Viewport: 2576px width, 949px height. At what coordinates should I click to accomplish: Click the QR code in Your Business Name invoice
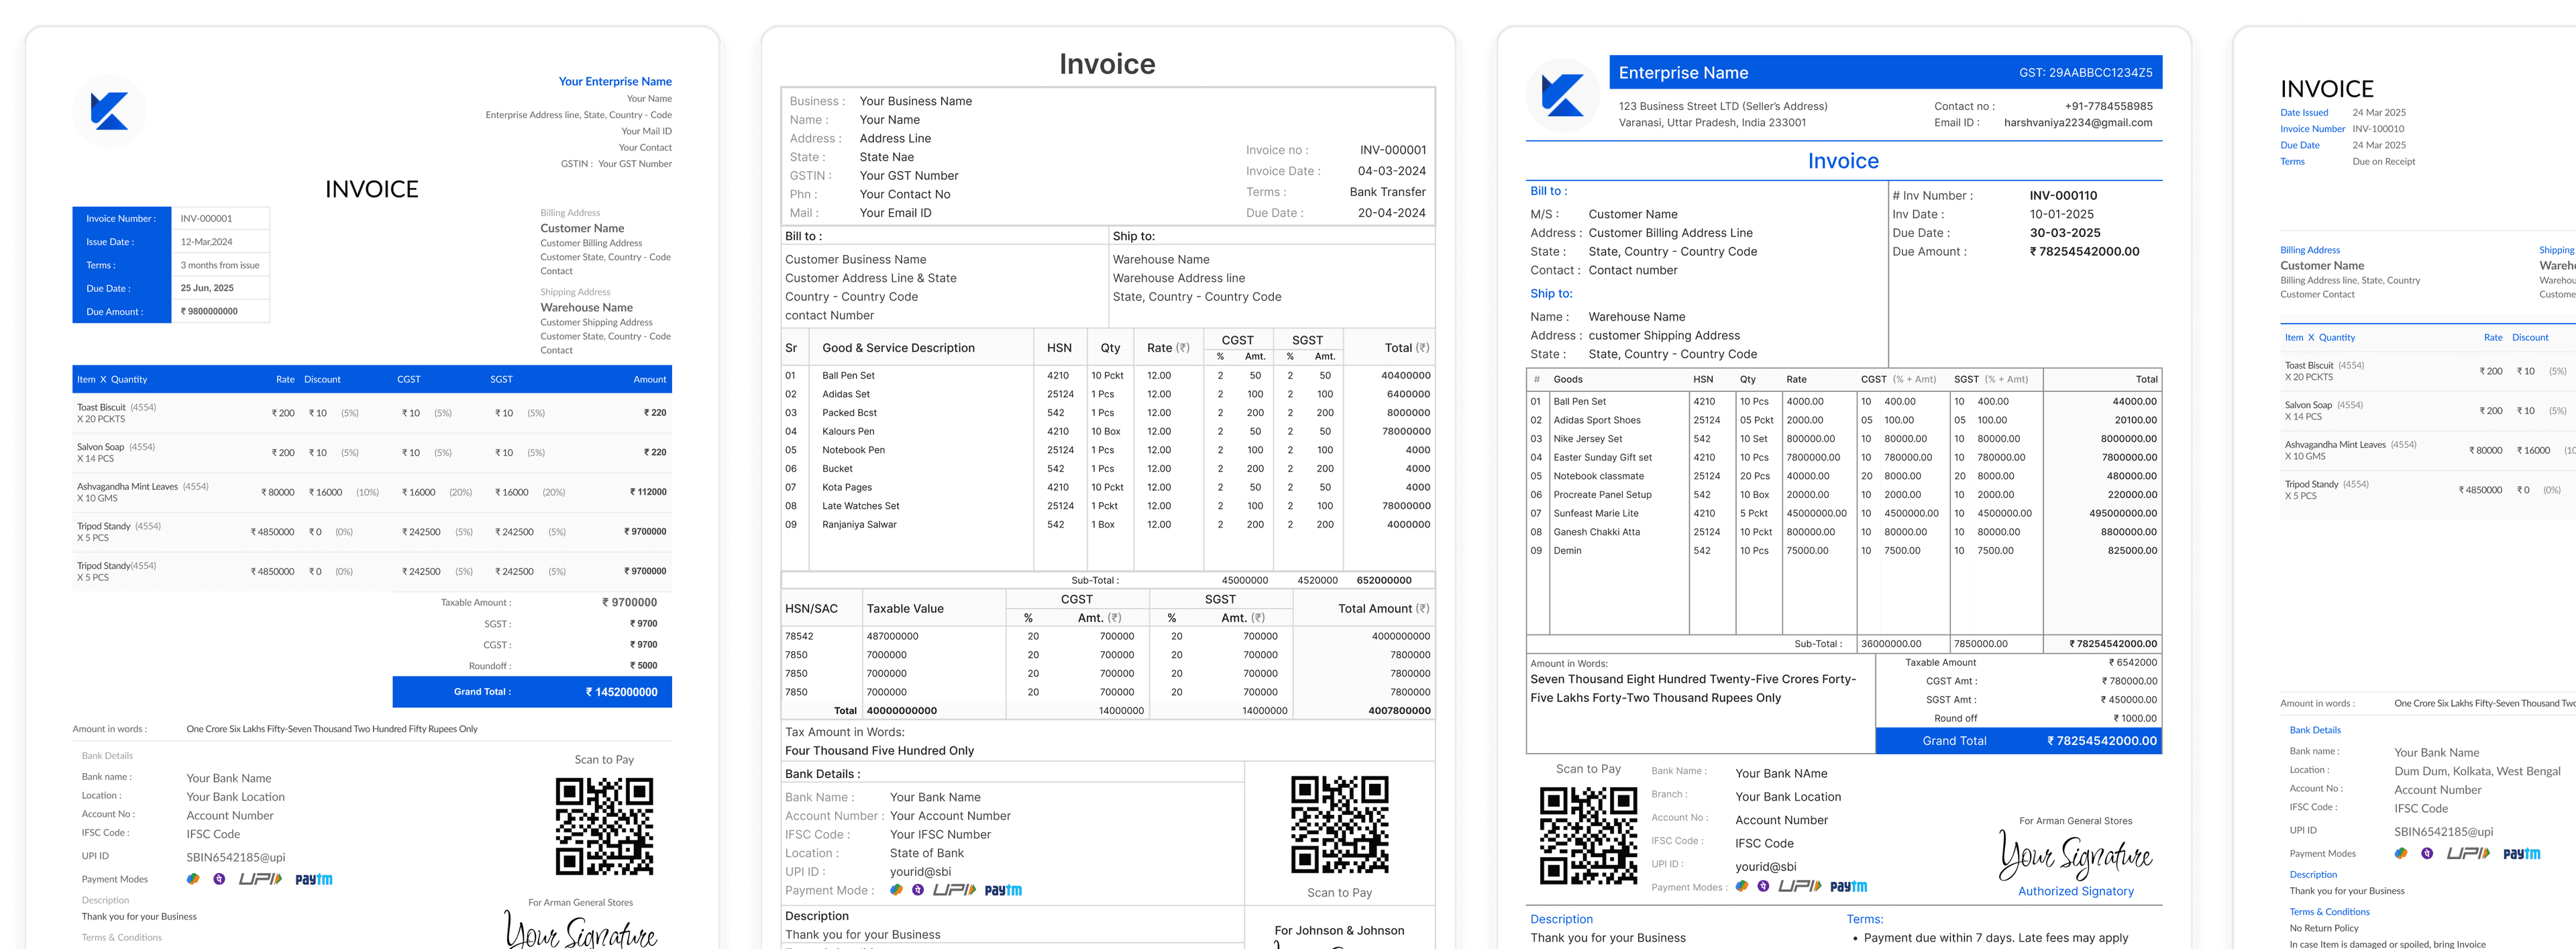(1339, 825)
